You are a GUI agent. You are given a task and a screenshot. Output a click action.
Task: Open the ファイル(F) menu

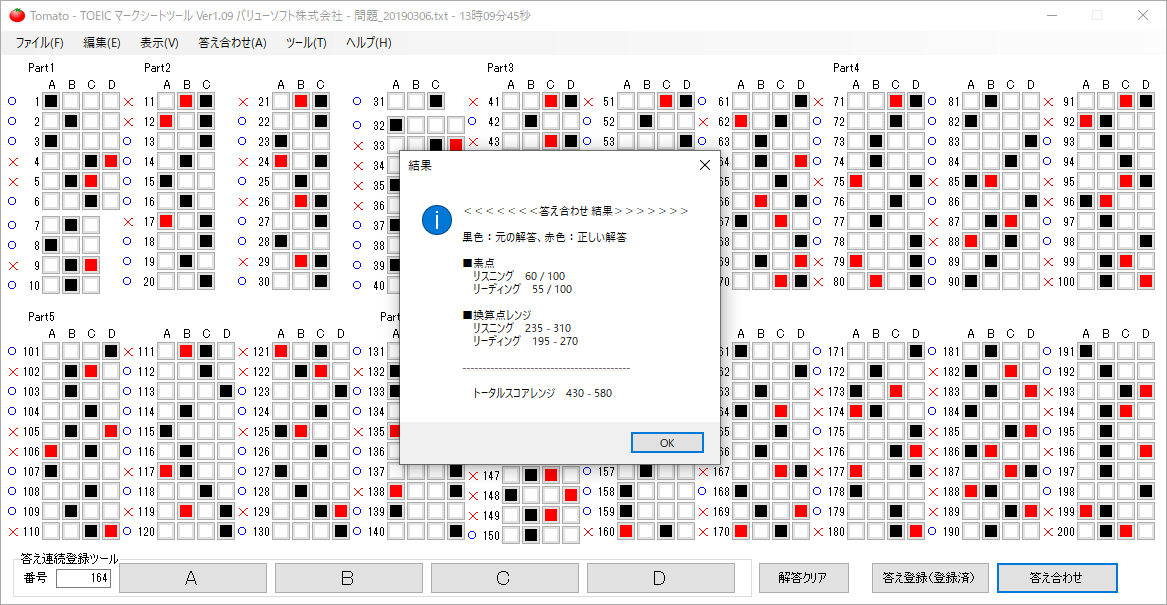coord(39,43)
